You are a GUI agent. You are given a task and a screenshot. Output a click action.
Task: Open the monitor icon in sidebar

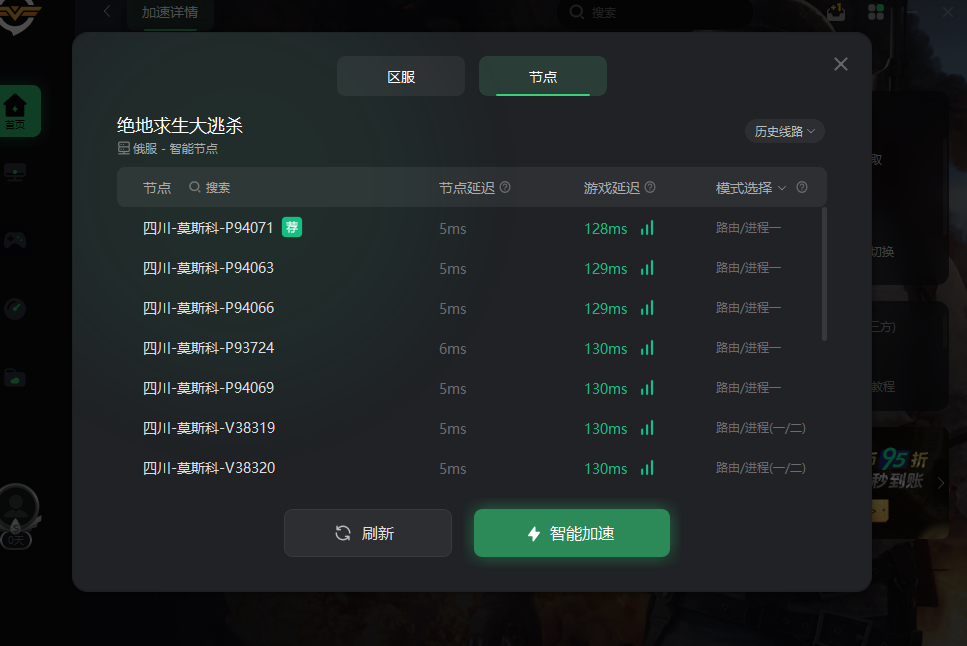[x=15, y=172]
